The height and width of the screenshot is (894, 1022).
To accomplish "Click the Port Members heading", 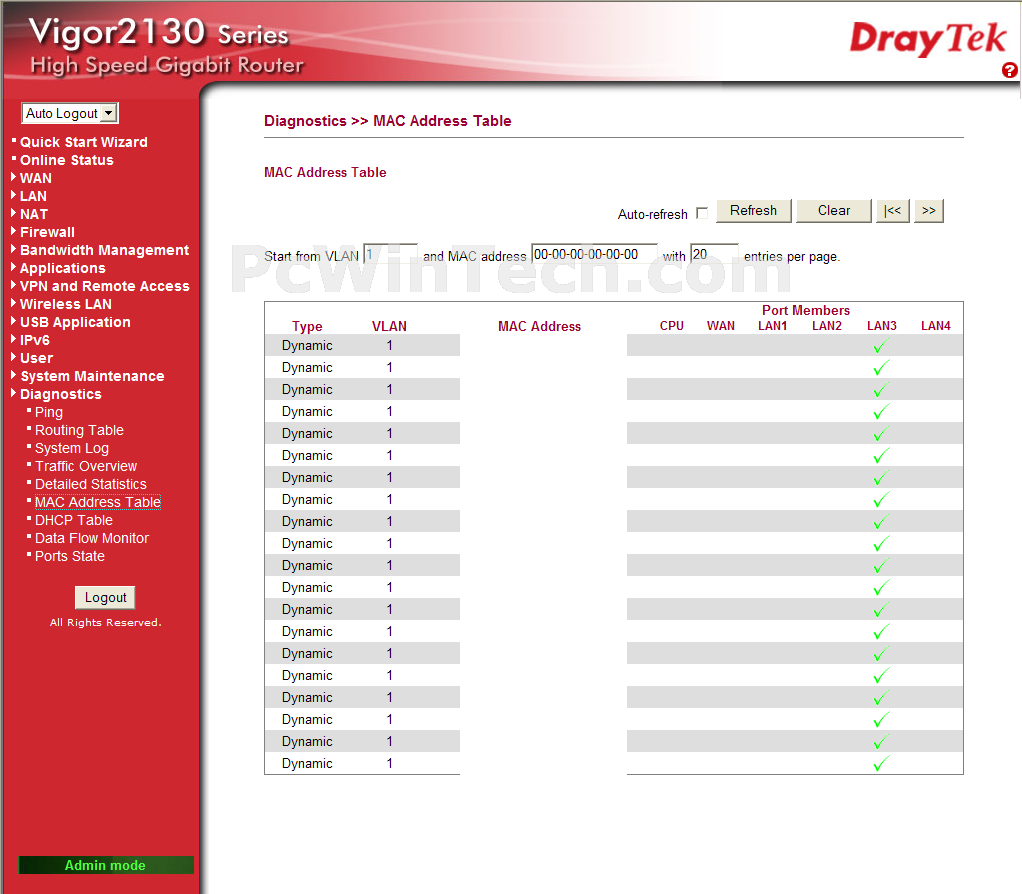I will [806, 310].
